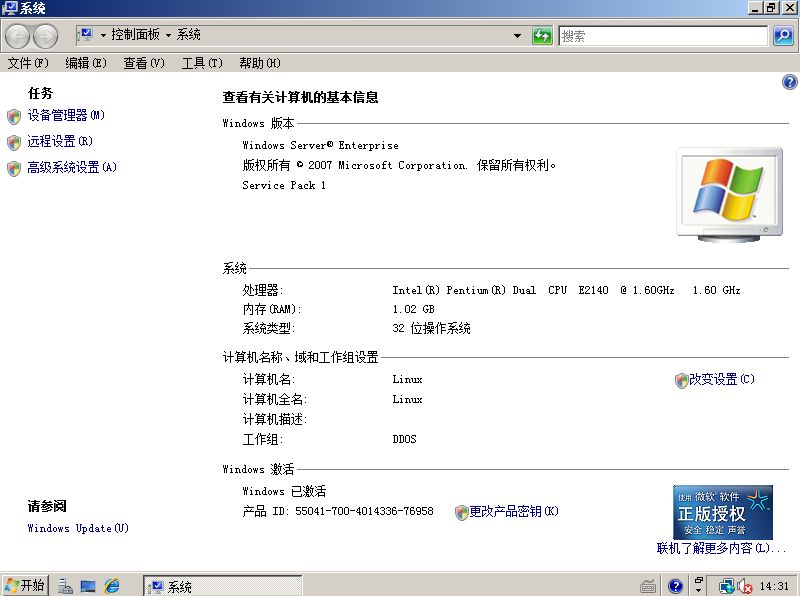Click the 系统 taskbar window button

click(x=223, y=586)
